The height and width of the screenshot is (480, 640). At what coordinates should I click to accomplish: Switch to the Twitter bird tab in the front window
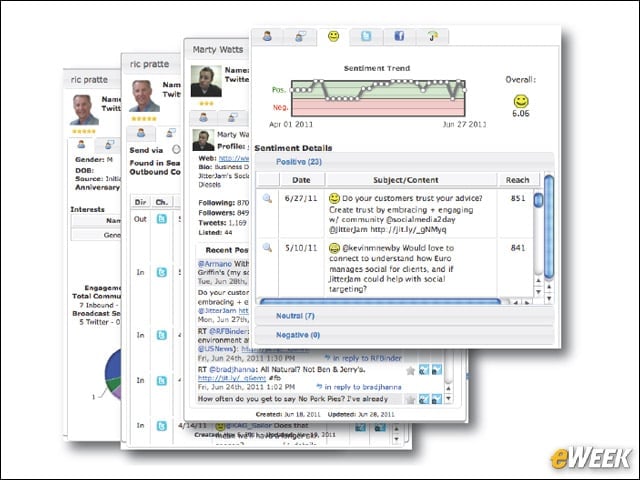(366, 36)
